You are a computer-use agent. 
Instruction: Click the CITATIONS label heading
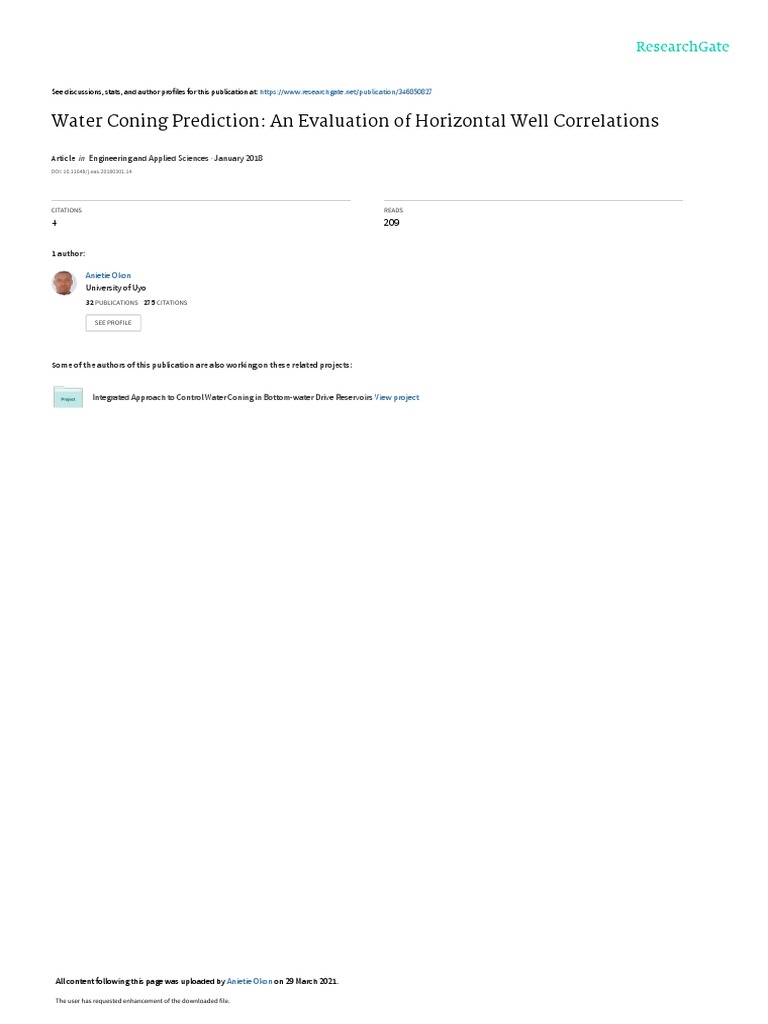67,210
